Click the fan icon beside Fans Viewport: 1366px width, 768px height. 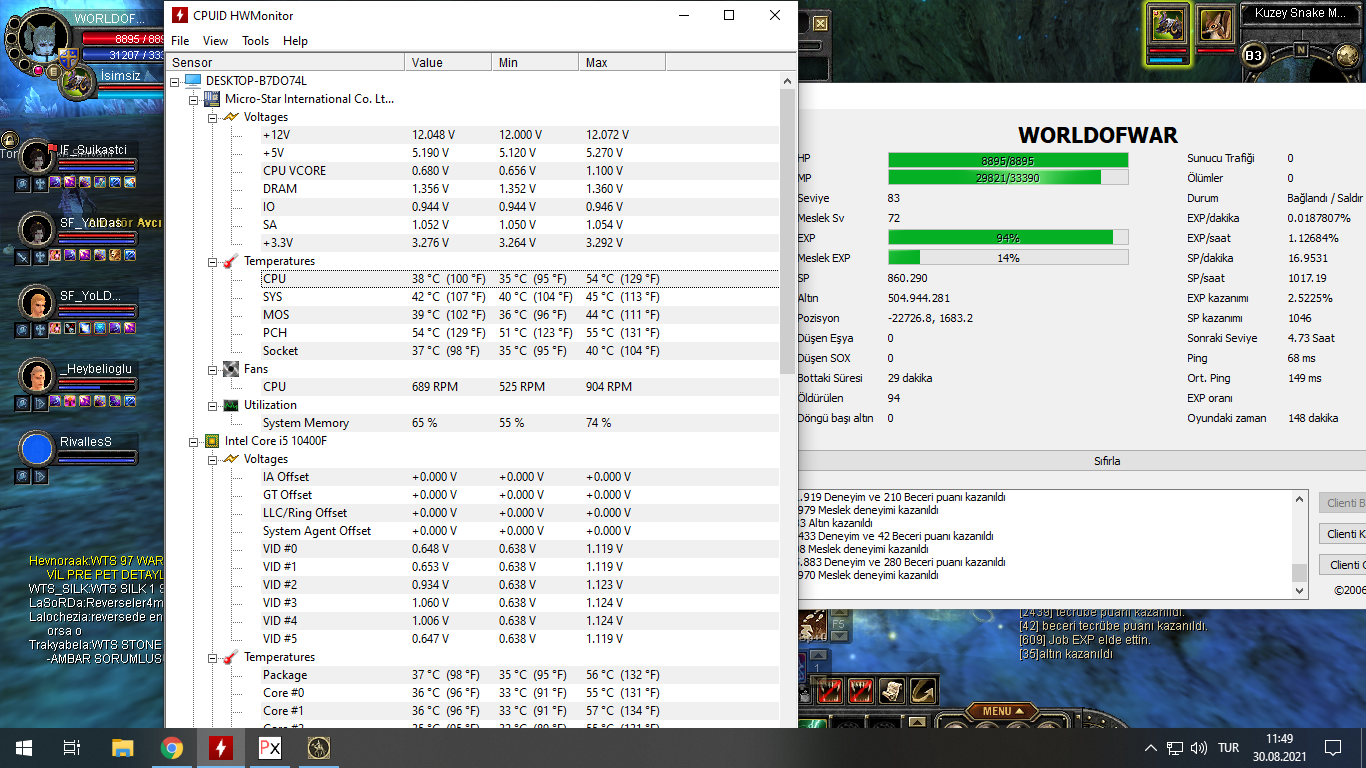(230, 369)
